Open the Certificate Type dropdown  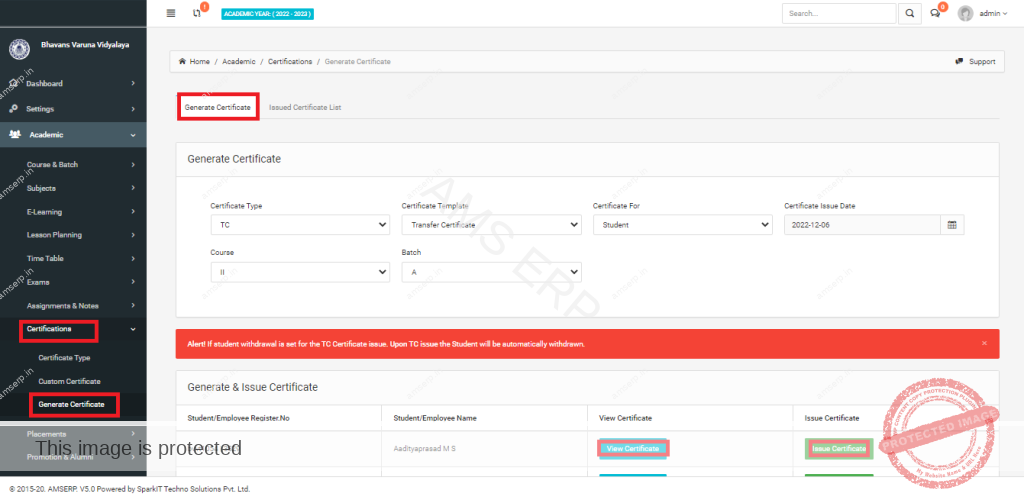click(x=300, y=225)
